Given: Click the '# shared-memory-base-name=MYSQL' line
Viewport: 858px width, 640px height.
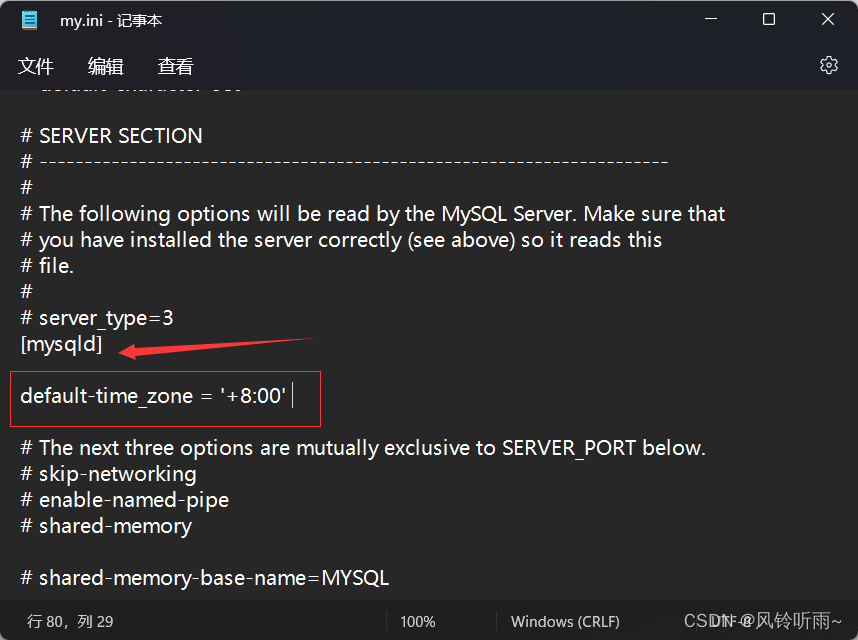Looking at the screenshot, I should click(204, 578).
